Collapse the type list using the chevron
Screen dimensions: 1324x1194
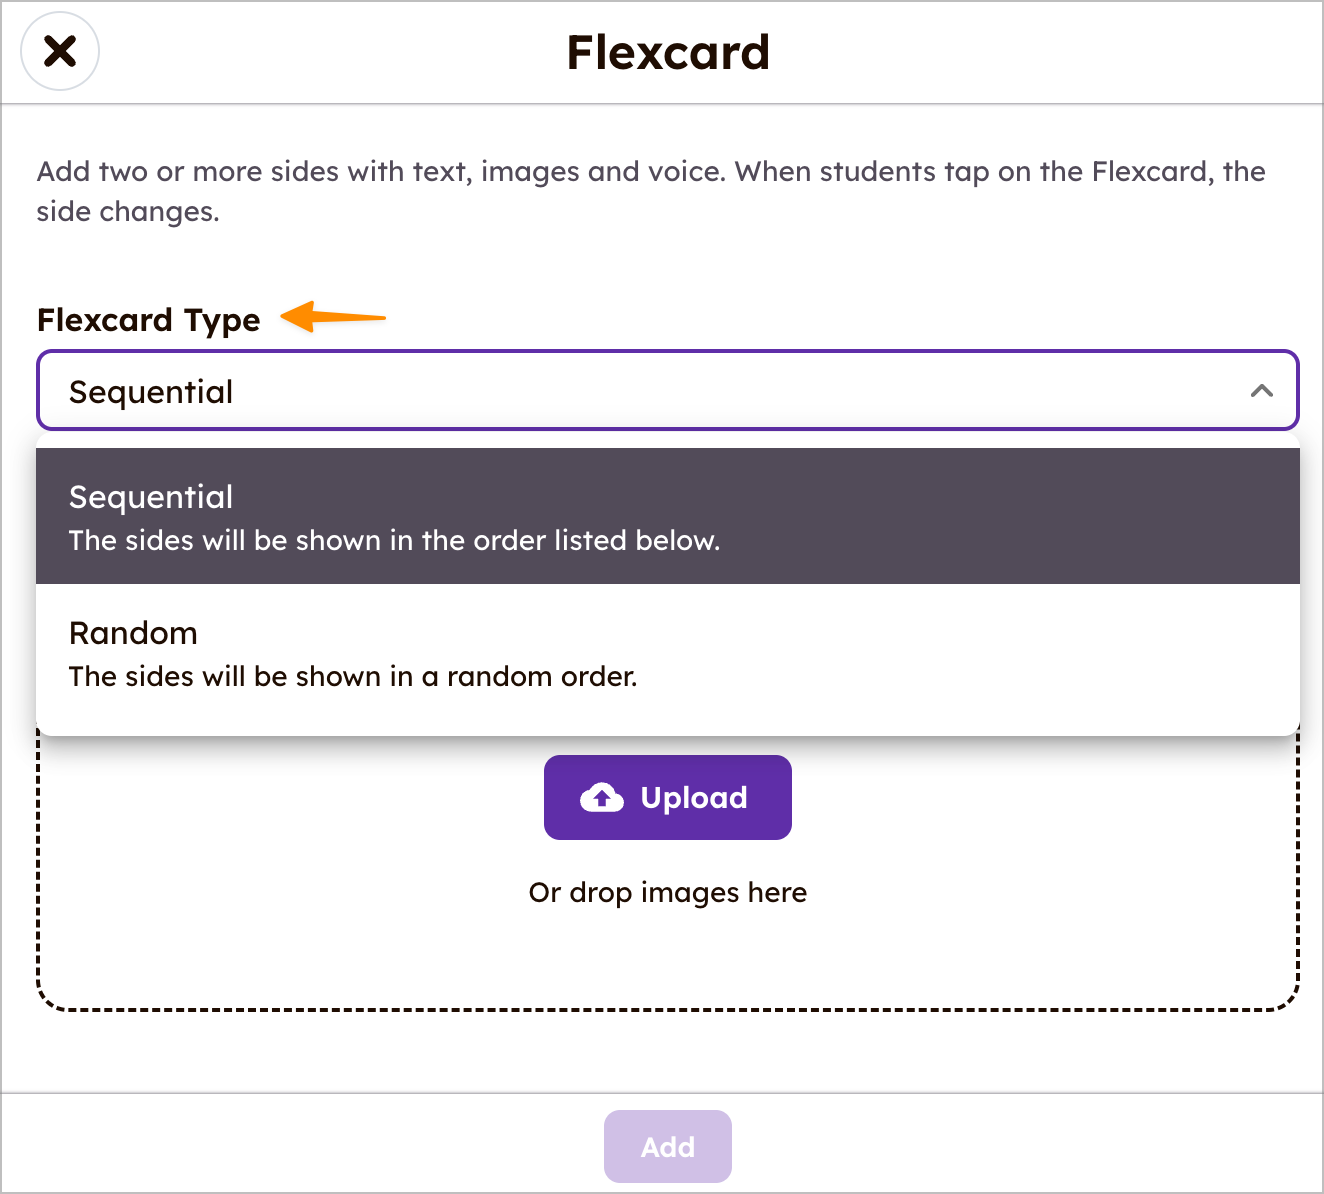pos(1261,391)
